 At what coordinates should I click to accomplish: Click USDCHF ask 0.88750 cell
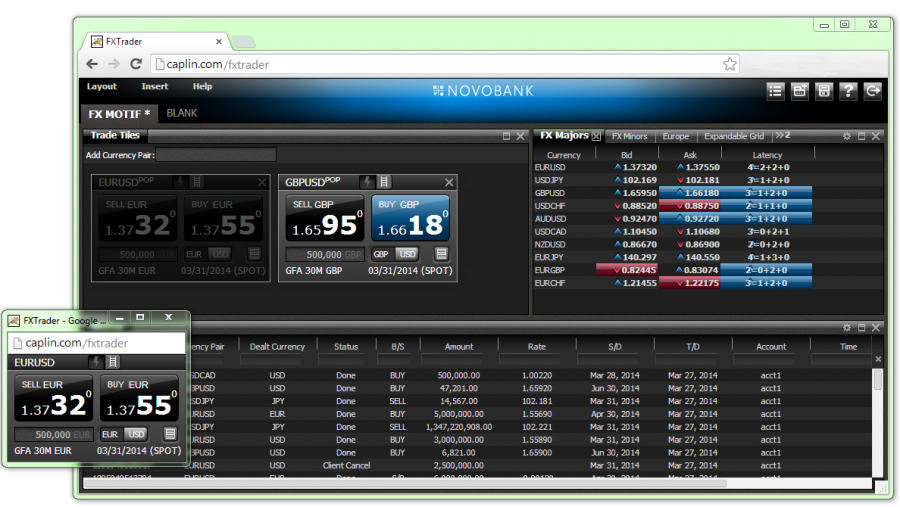point(690,206)
